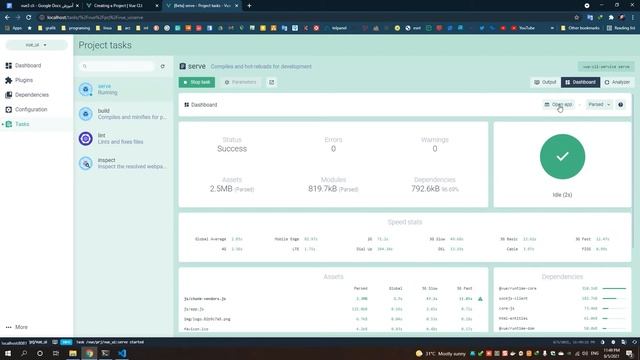Switch to the Analyzer tab
The width and height of the screenshot is (640, 360).
[617, 82]
